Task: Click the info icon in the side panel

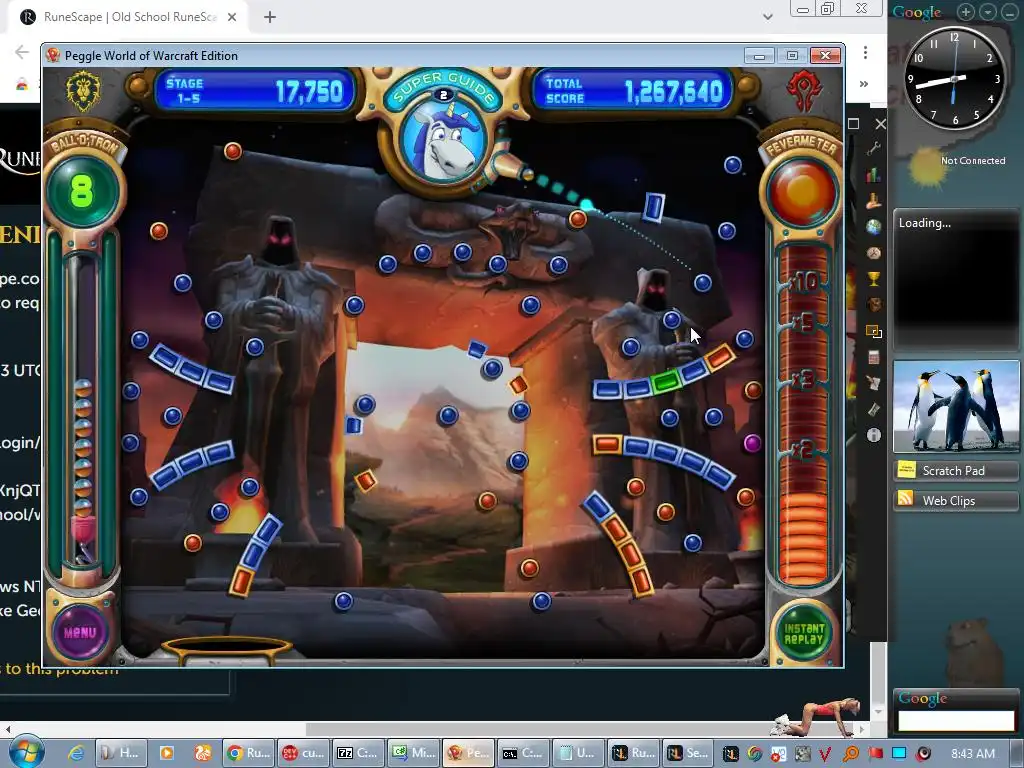Action: (x=874, y=435)
